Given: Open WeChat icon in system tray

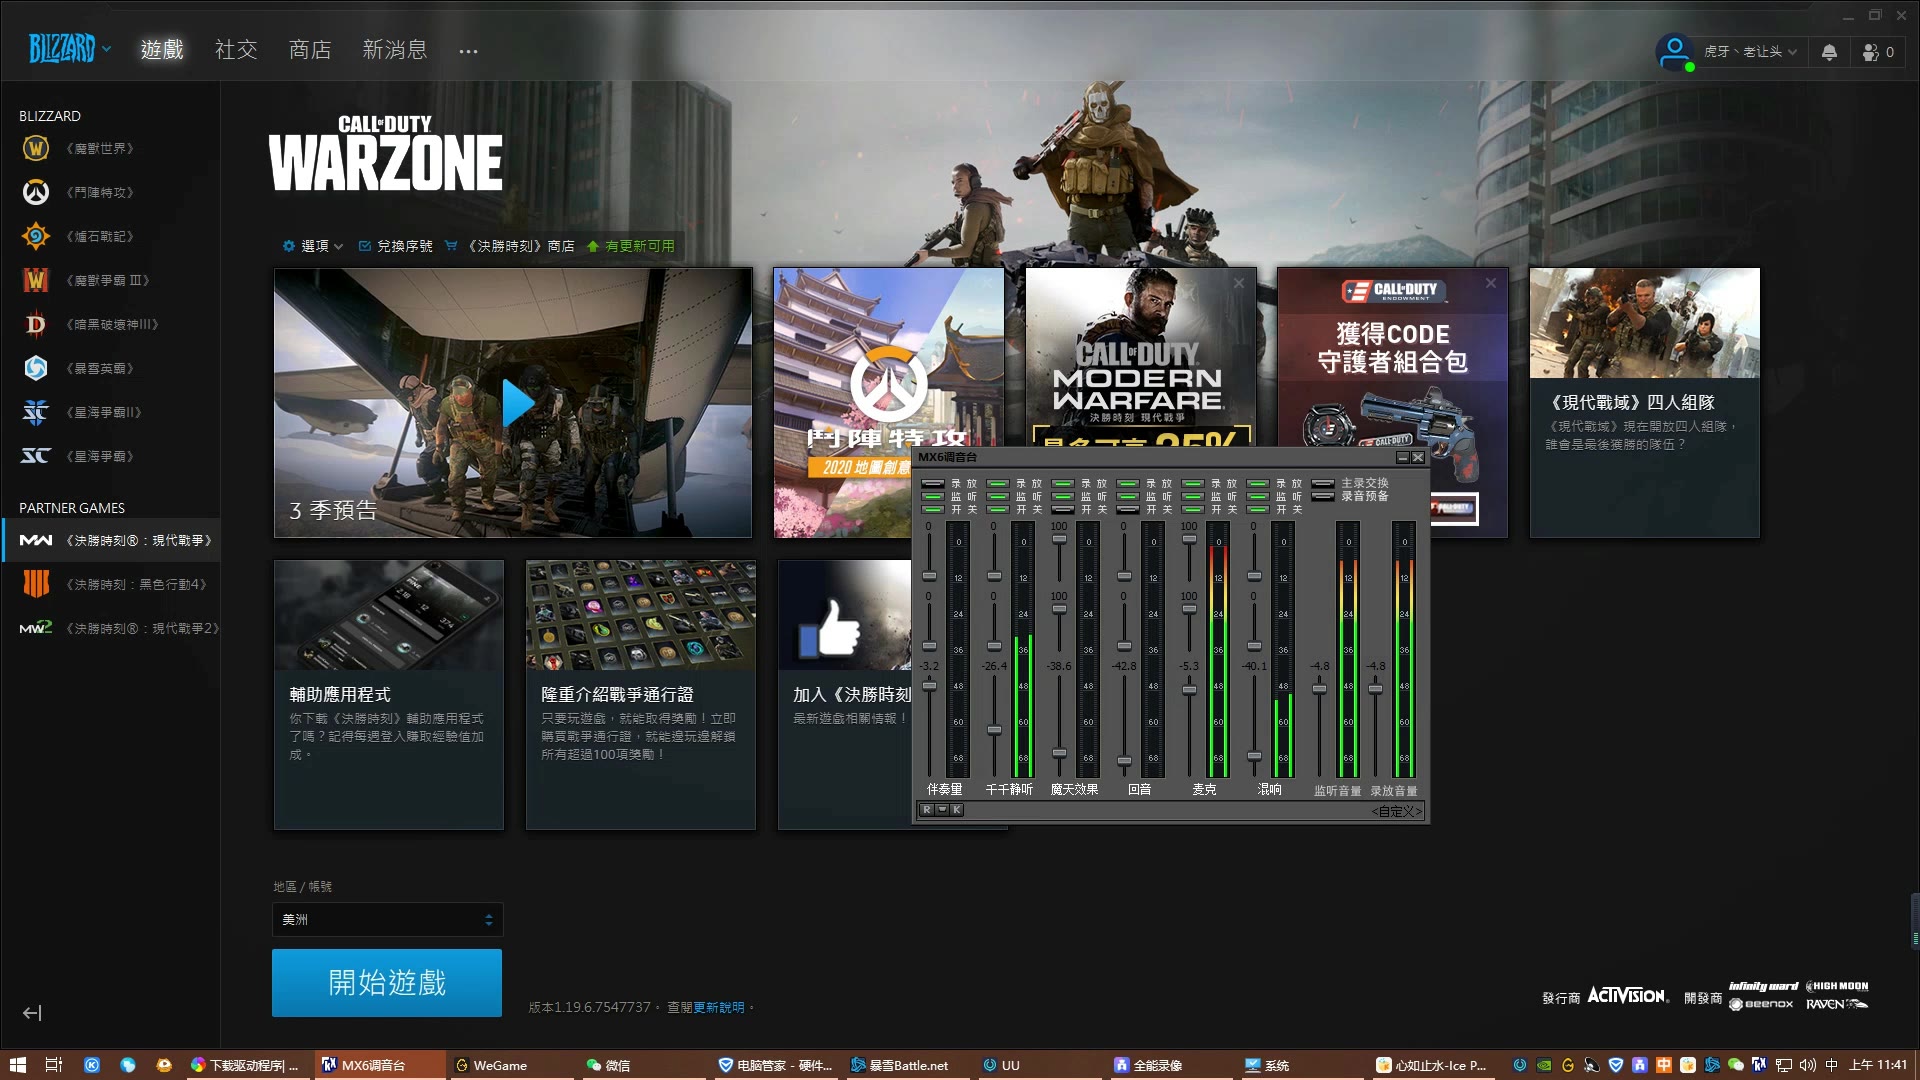Looking at the screenshot, I should tap(1736, 1065).
